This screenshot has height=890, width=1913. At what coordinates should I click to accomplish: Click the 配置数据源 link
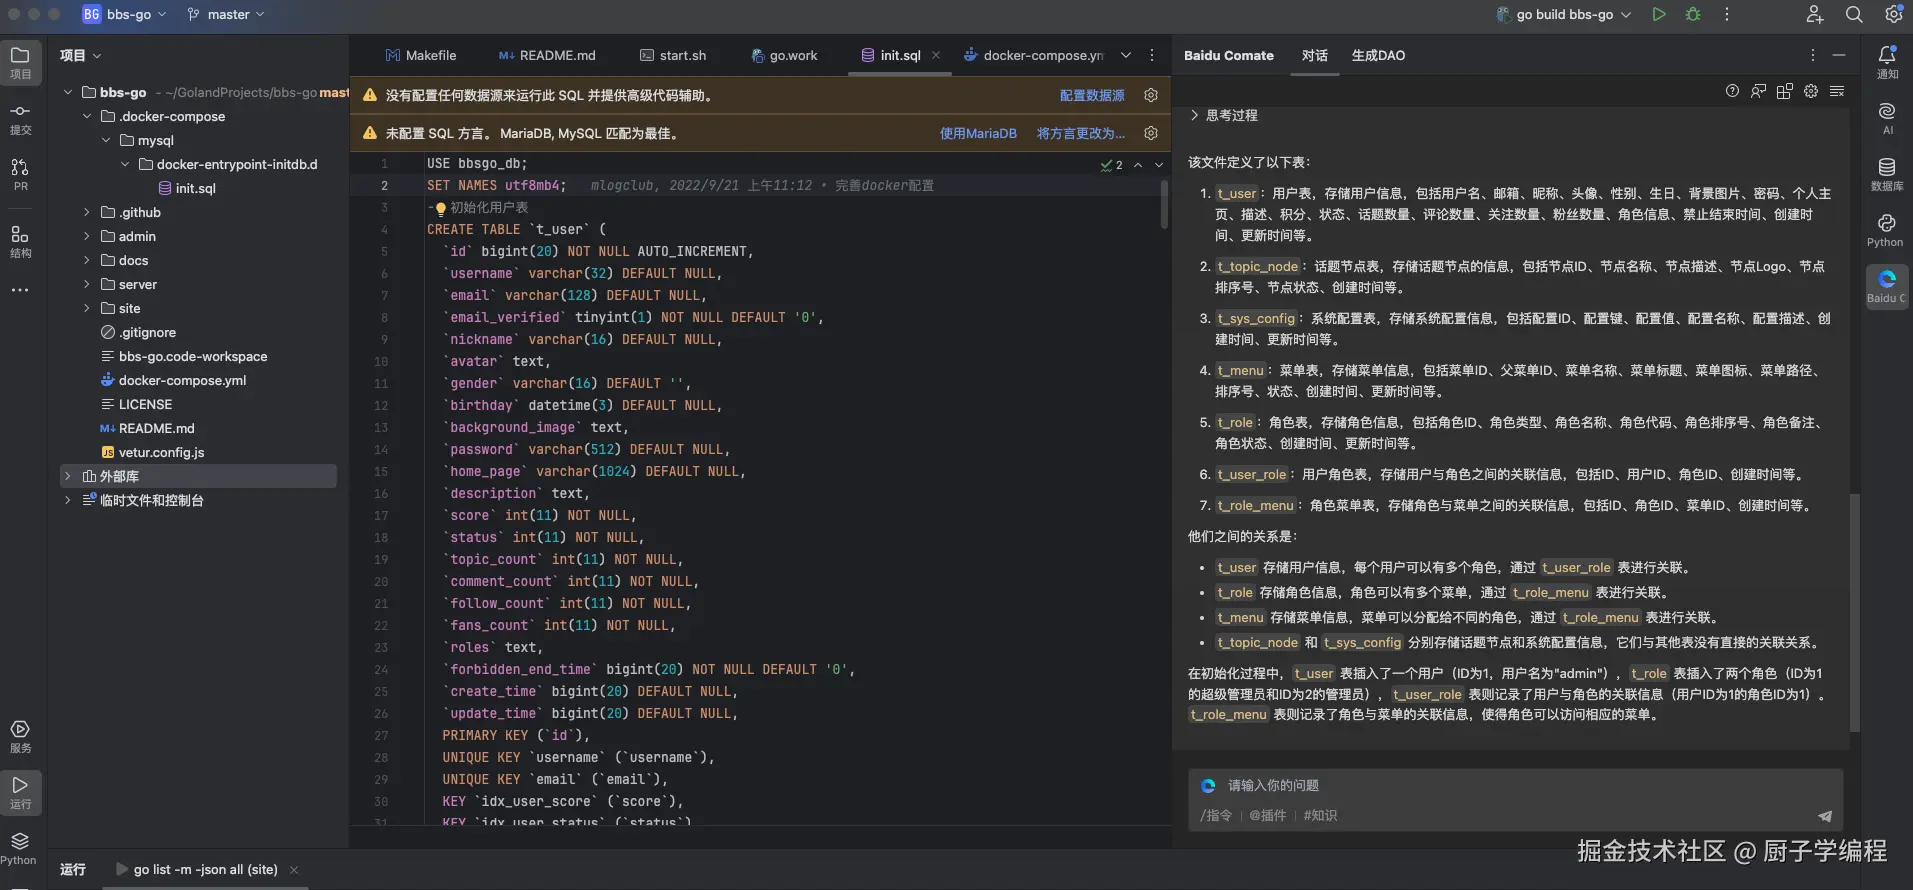pos(1092,95)
